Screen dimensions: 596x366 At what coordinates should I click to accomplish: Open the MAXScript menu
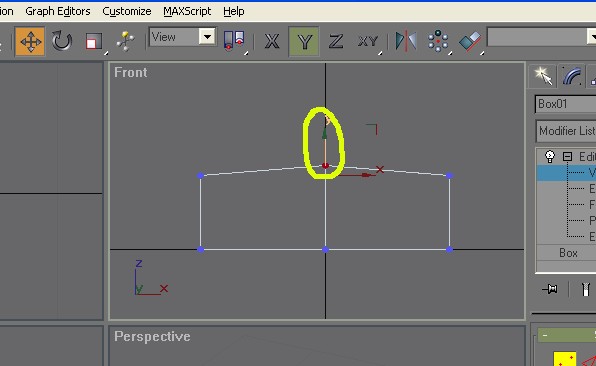pos(187,11)
